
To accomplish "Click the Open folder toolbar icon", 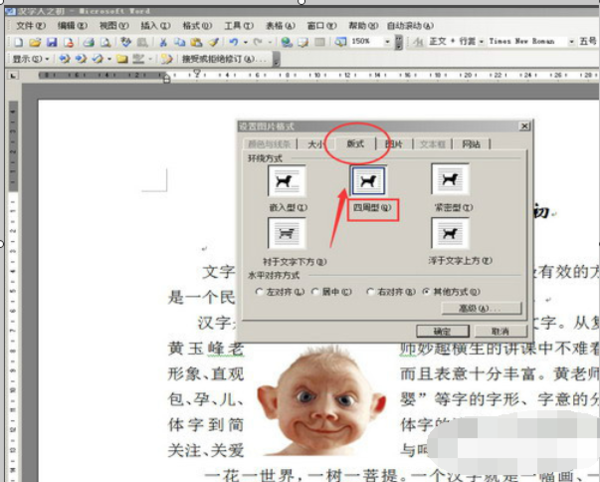I will click(35, 42).
